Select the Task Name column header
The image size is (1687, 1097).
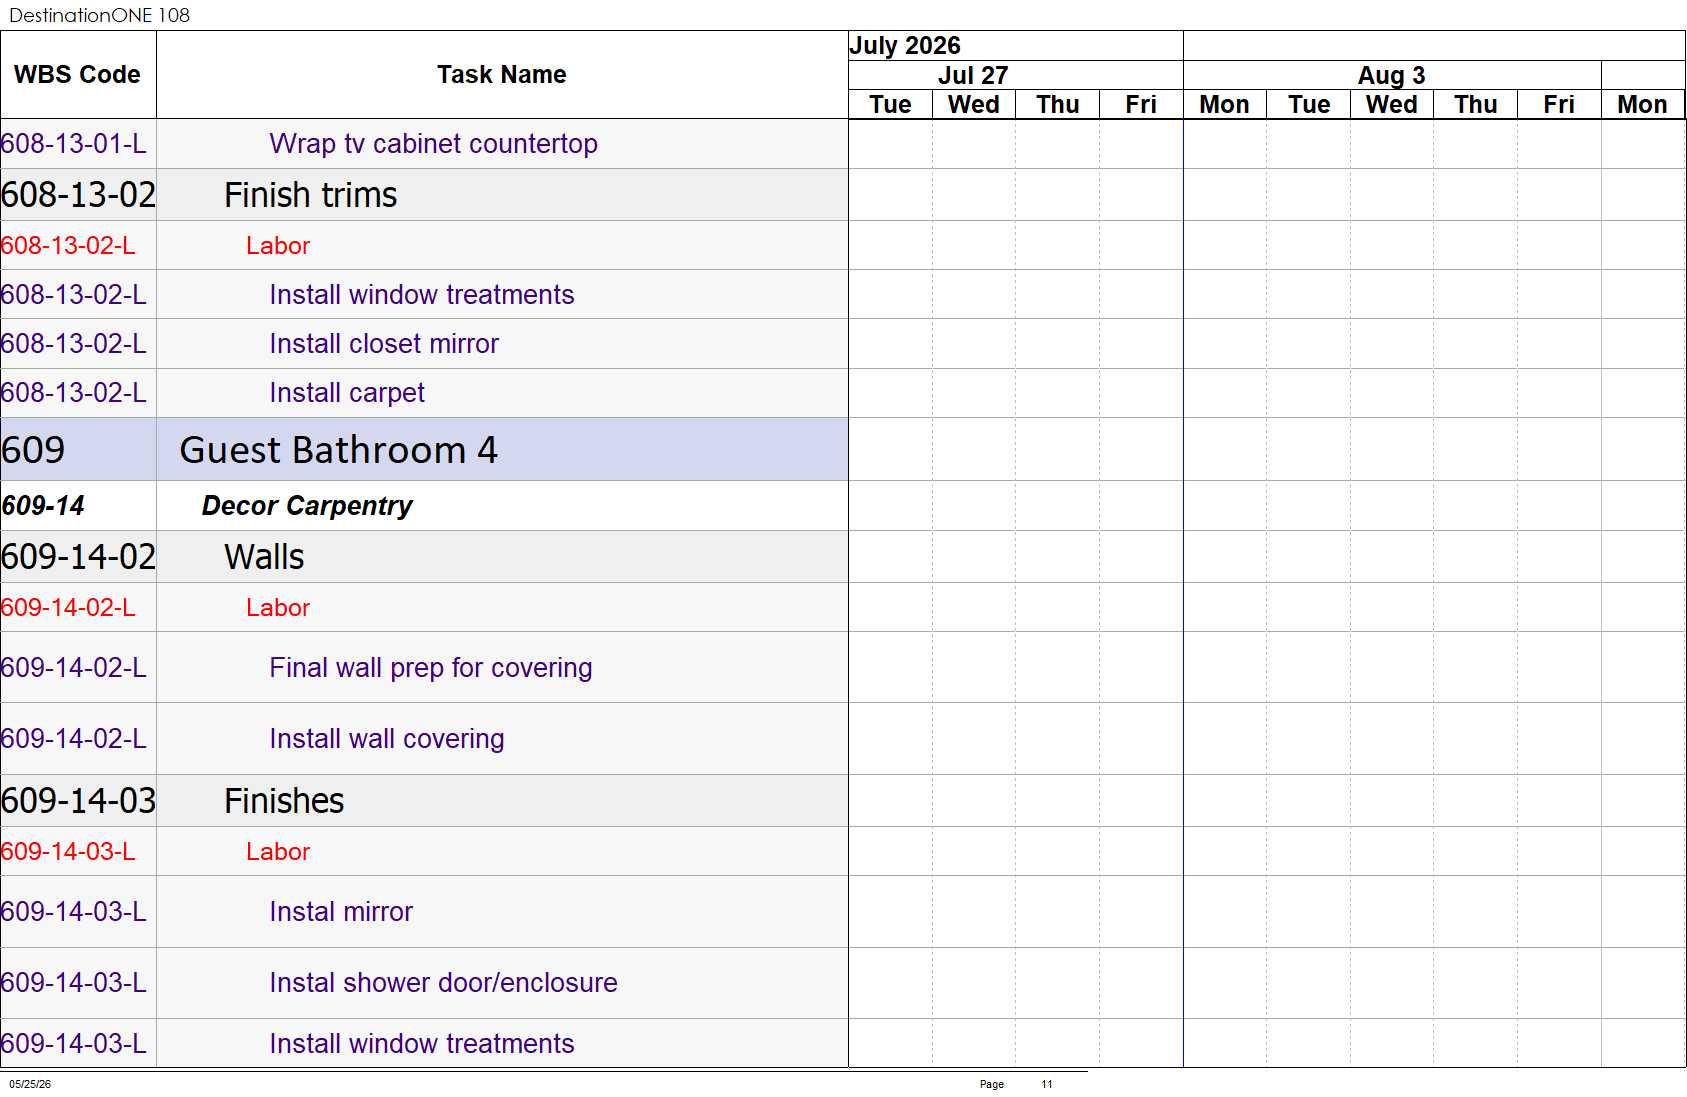coord(502,75)
